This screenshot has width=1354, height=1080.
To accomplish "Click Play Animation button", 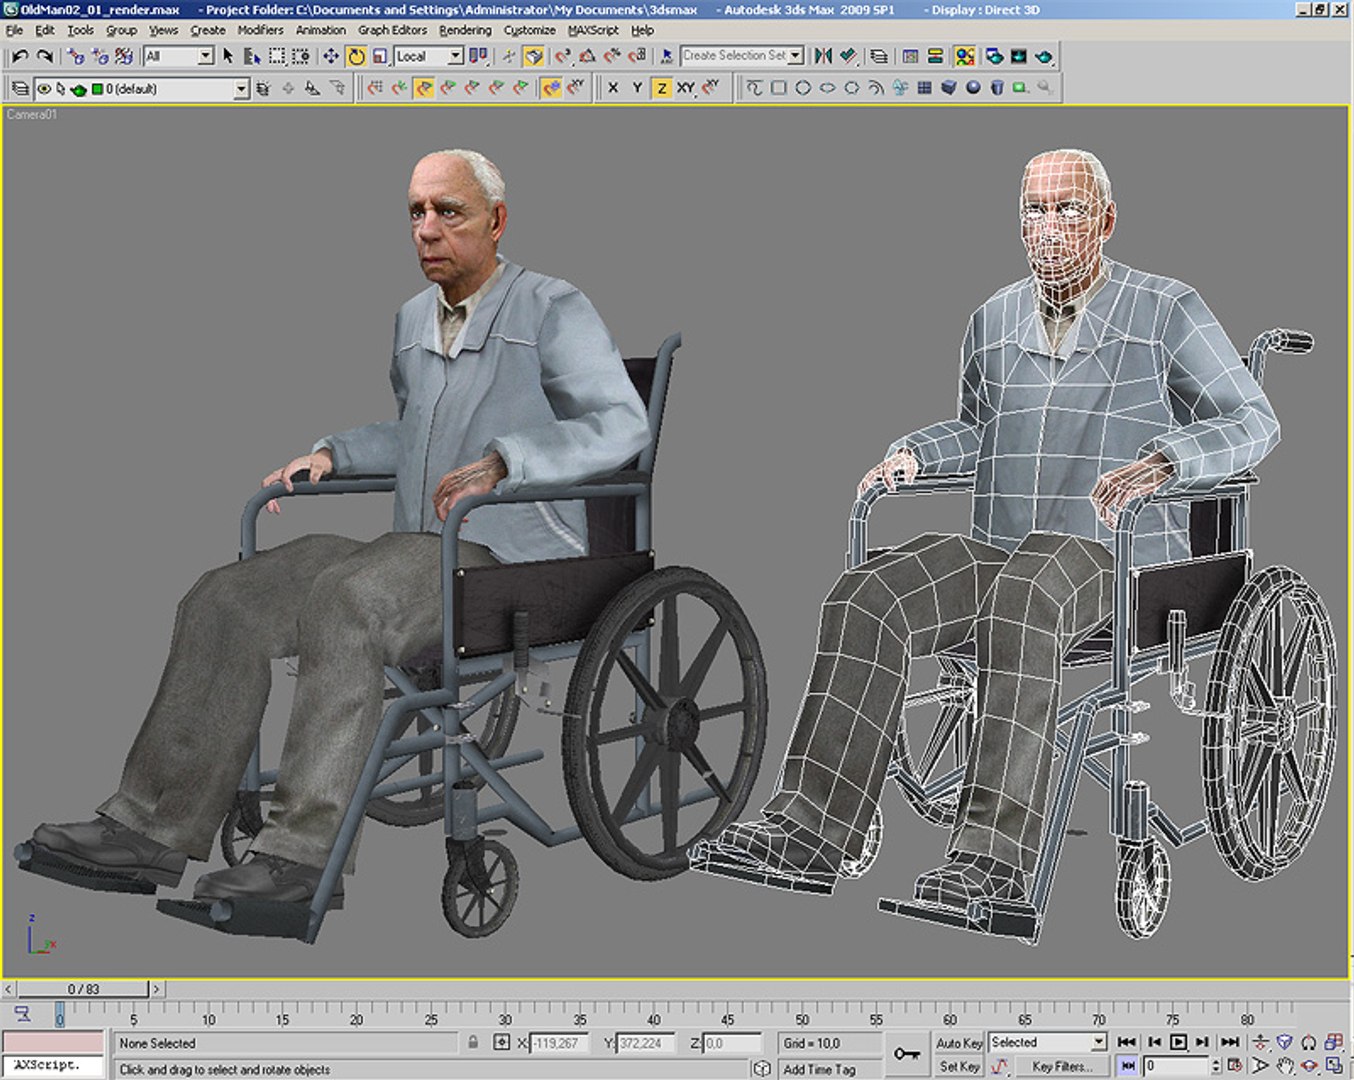I will point(1178,1042).
